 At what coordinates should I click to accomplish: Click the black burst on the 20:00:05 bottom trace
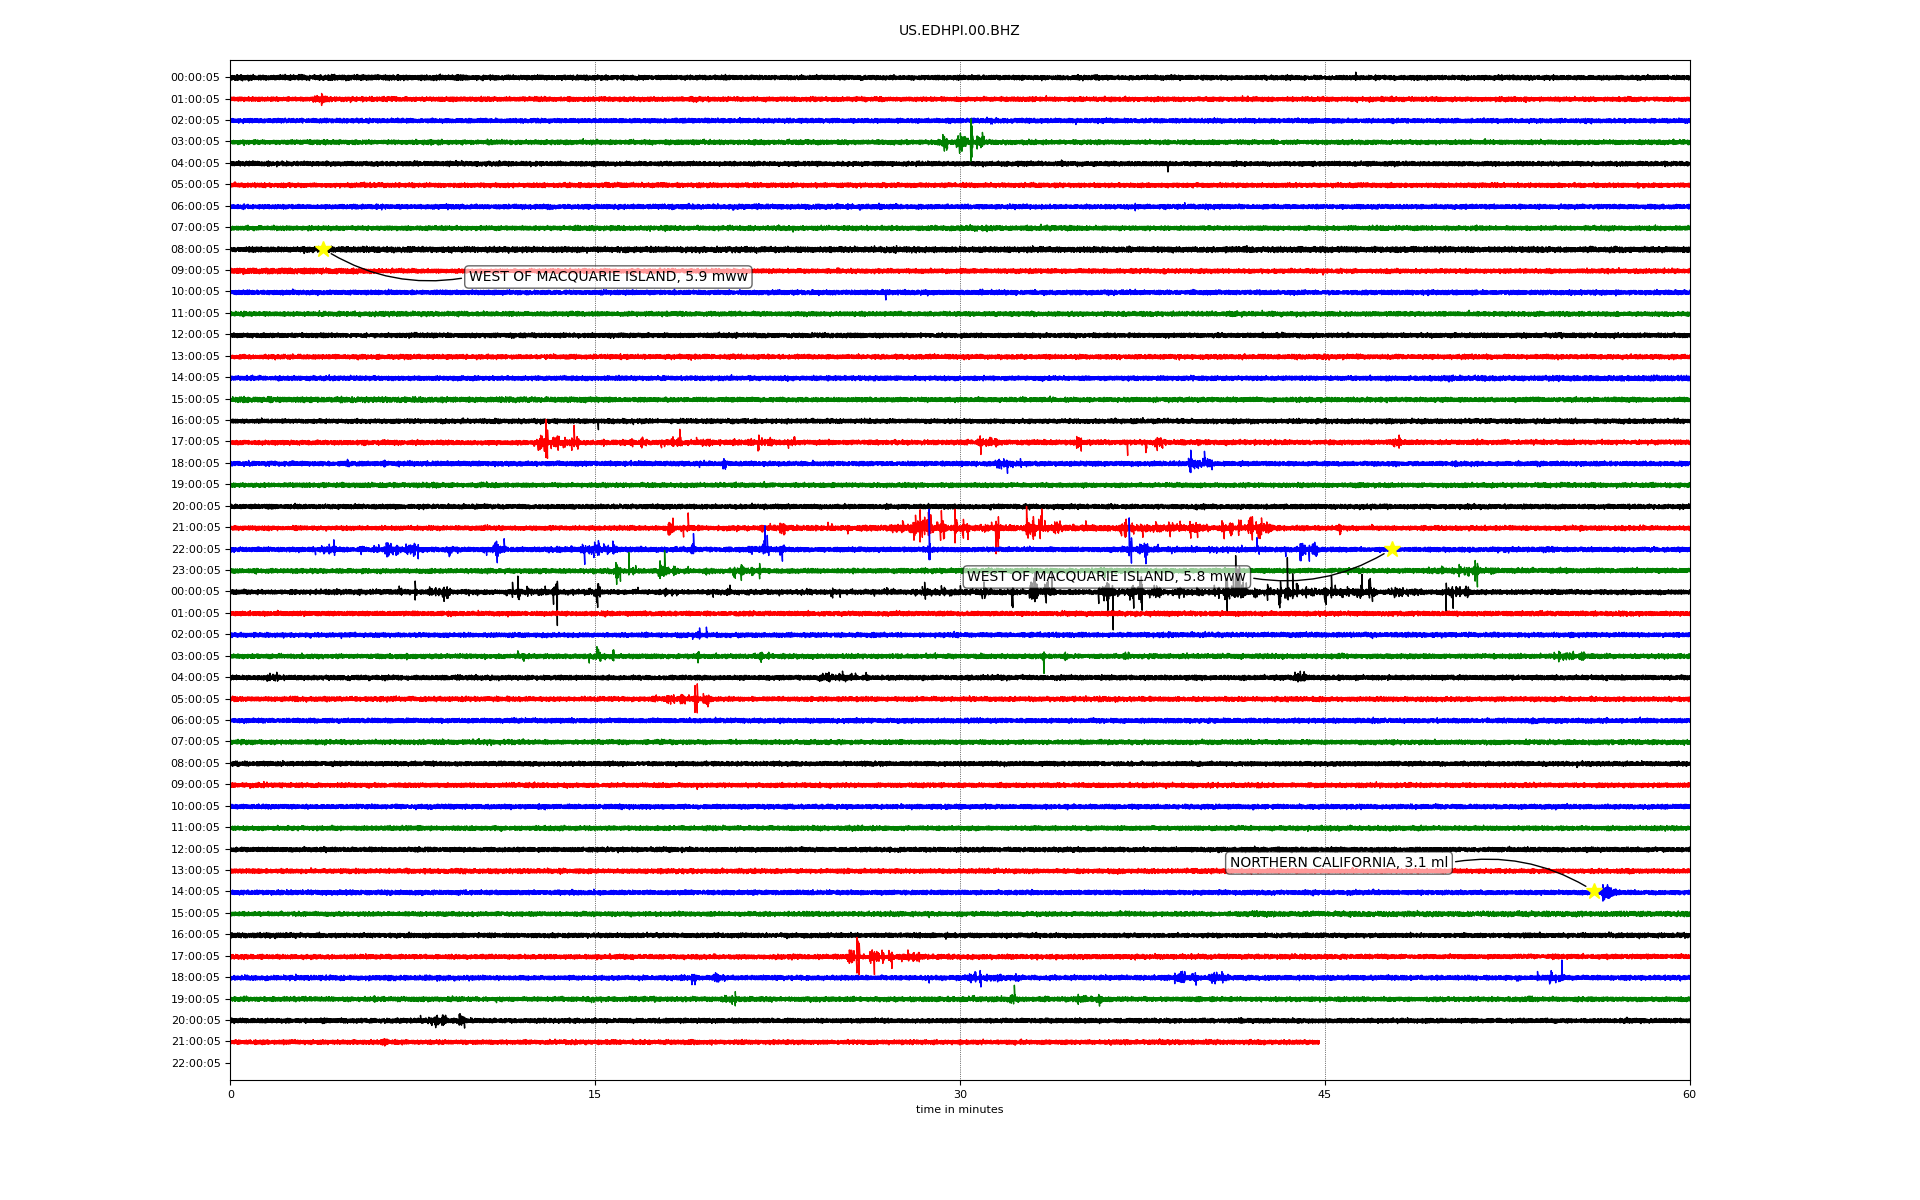tap(445, 1020)
